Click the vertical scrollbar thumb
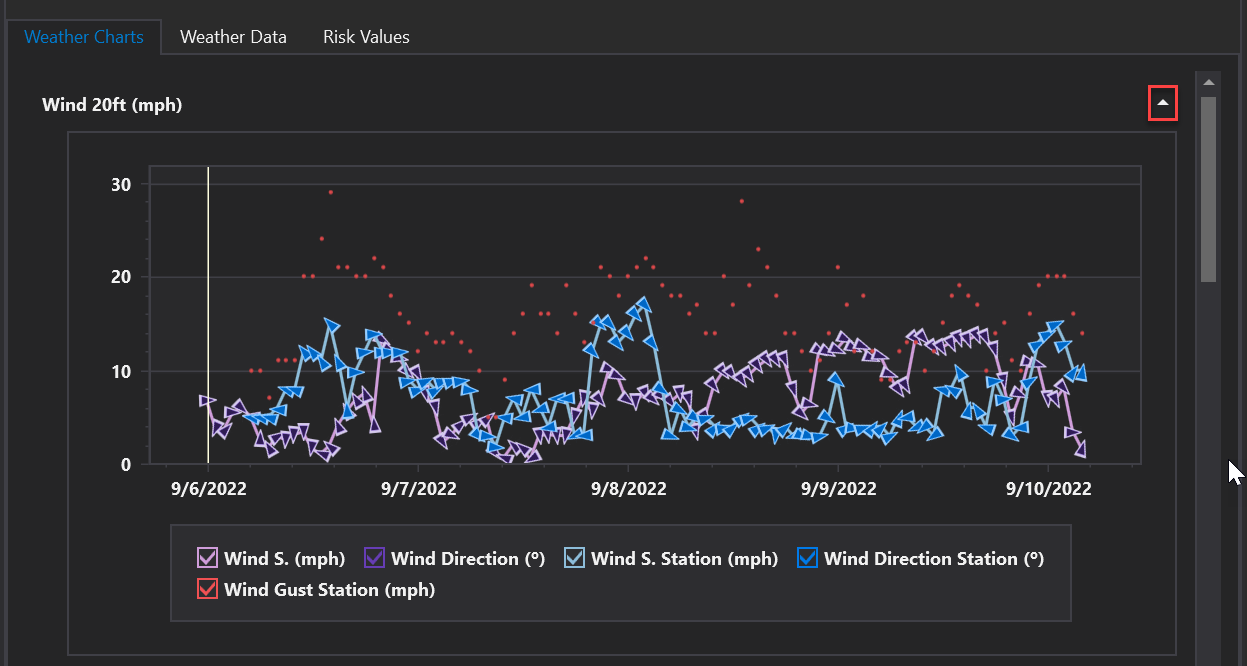 click(x=1208, y=188)
